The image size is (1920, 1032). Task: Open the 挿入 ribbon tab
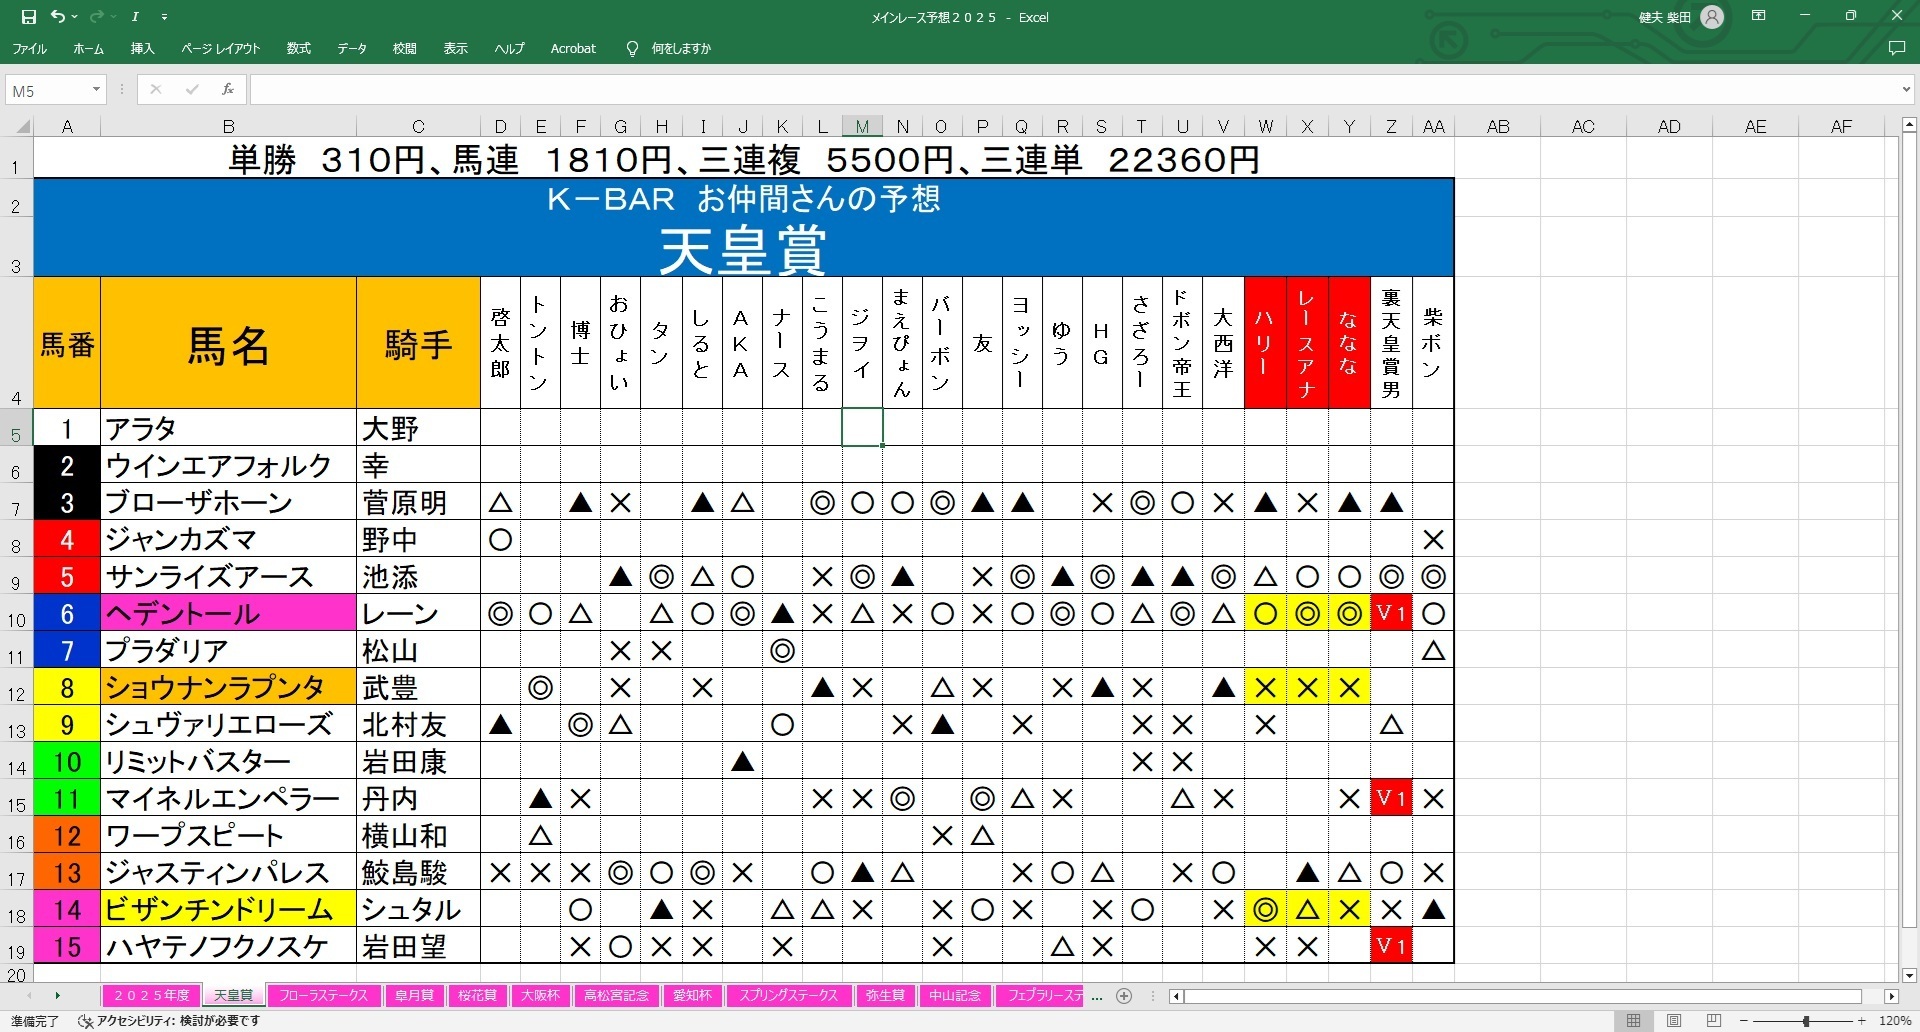[x=142, y=48]
